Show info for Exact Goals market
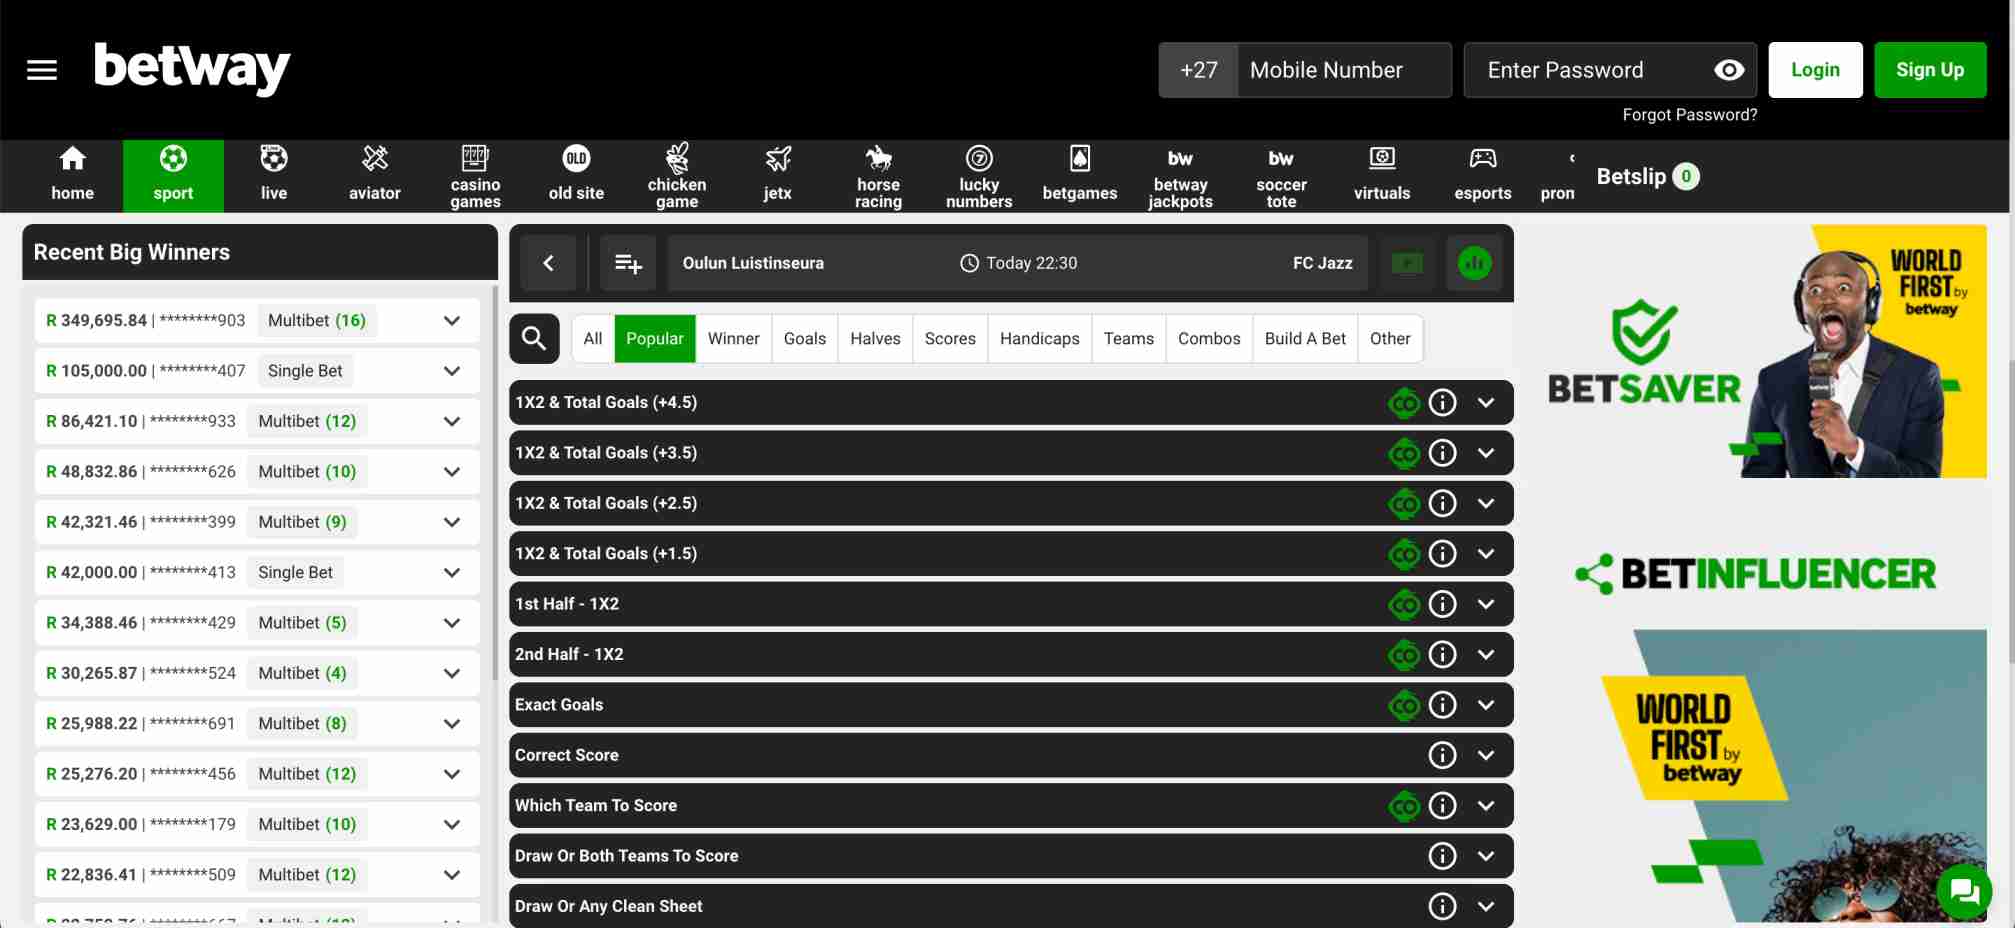This screenshot has height=928, width=2015. click(1442, 705)
